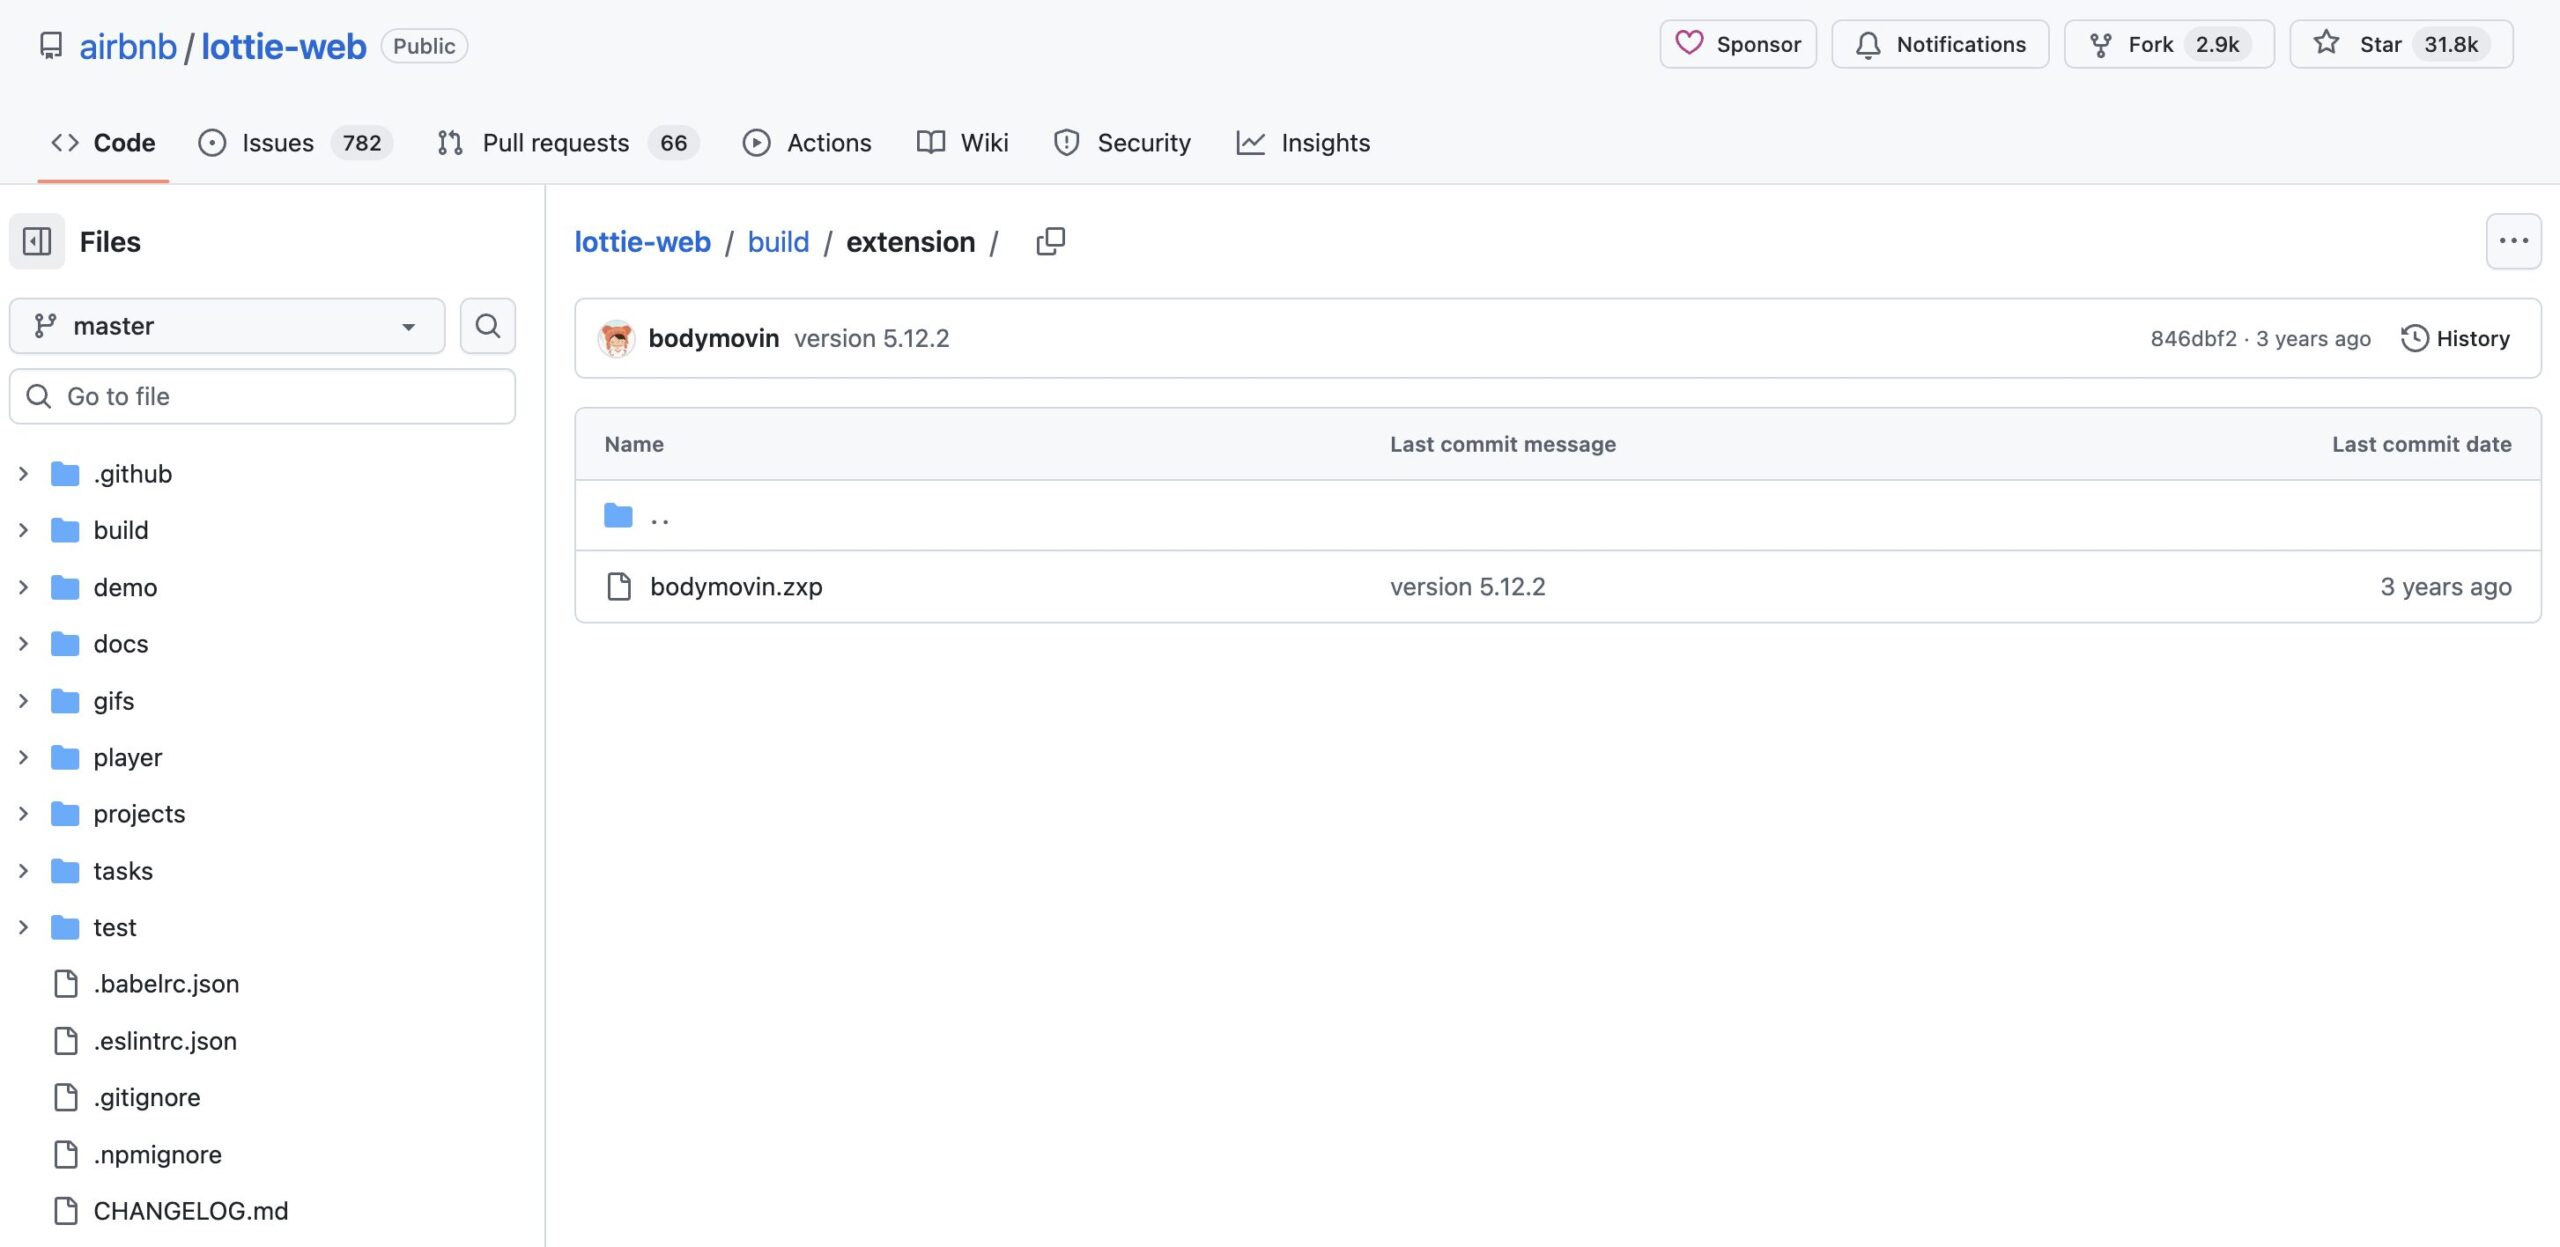Click the bodymovin author avatar
2560x1247 pixels.
616,338
